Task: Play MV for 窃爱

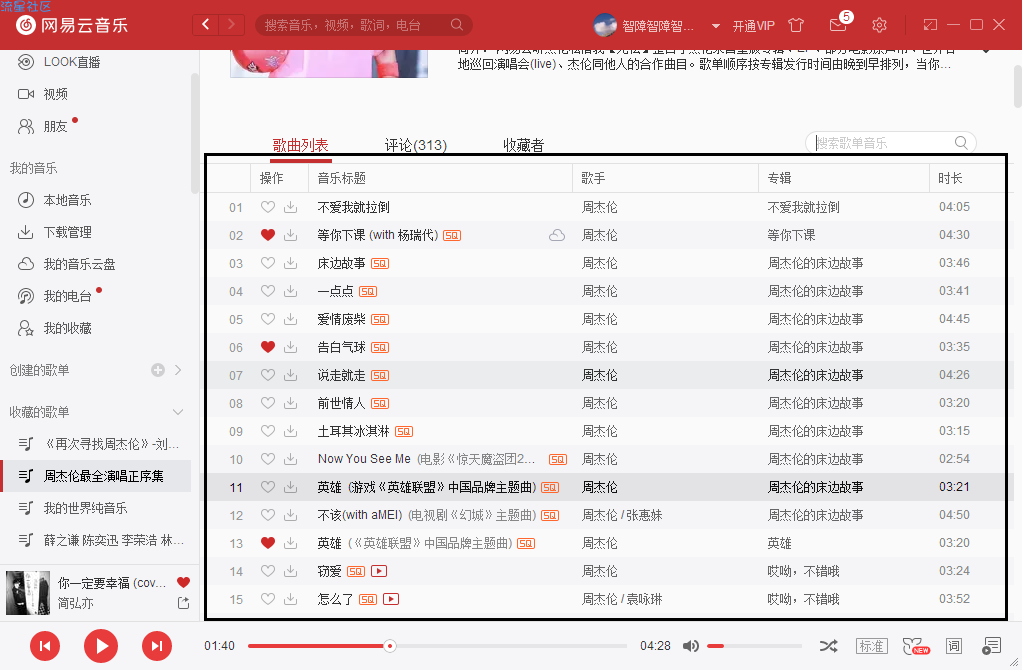Action: pos(379,572)
